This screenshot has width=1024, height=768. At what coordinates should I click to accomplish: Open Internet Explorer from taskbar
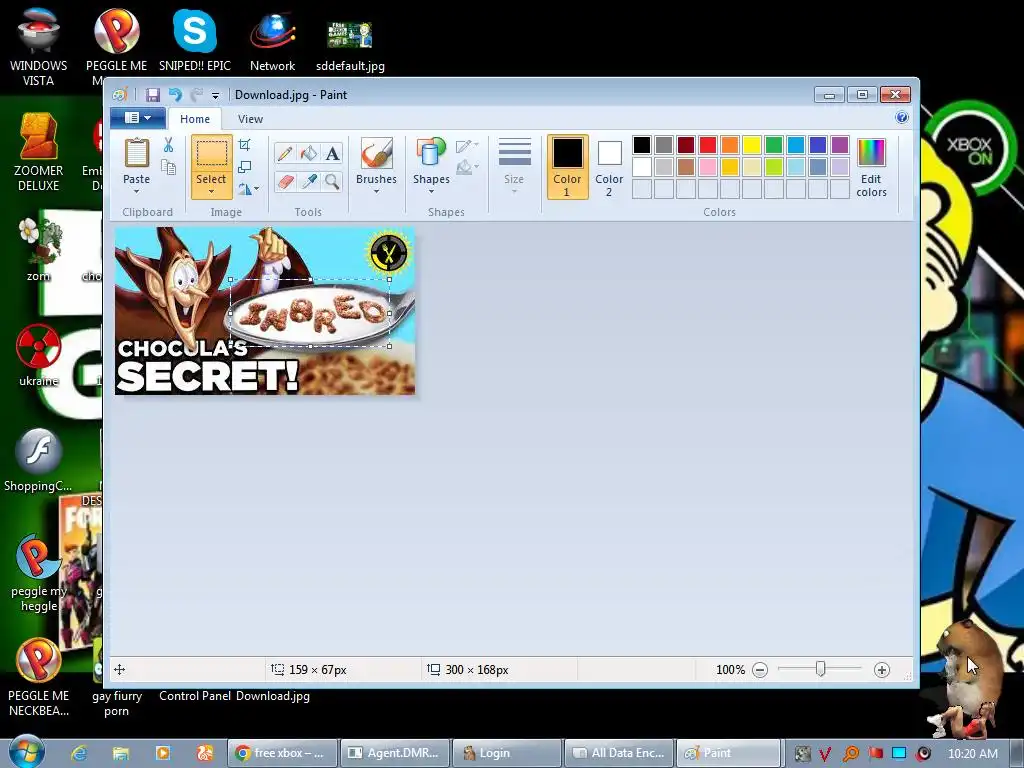79,753
